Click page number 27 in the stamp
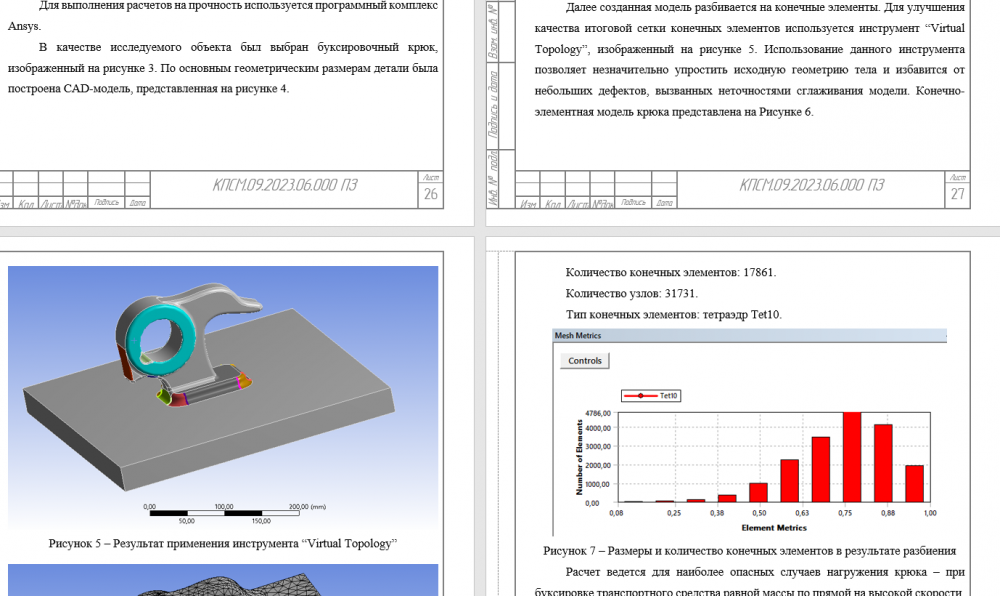 click(x=957, y=194)
